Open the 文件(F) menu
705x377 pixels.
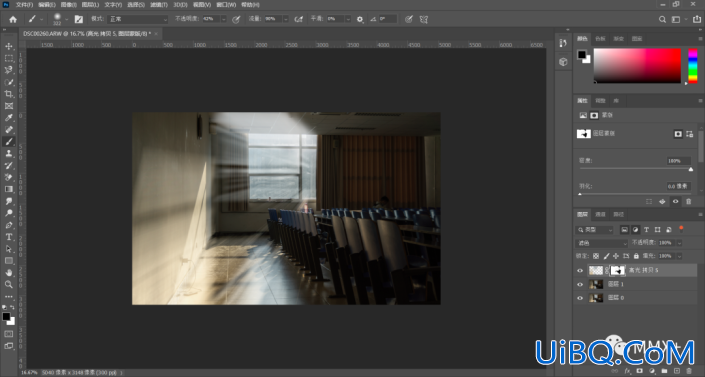[x=24, y=4]
